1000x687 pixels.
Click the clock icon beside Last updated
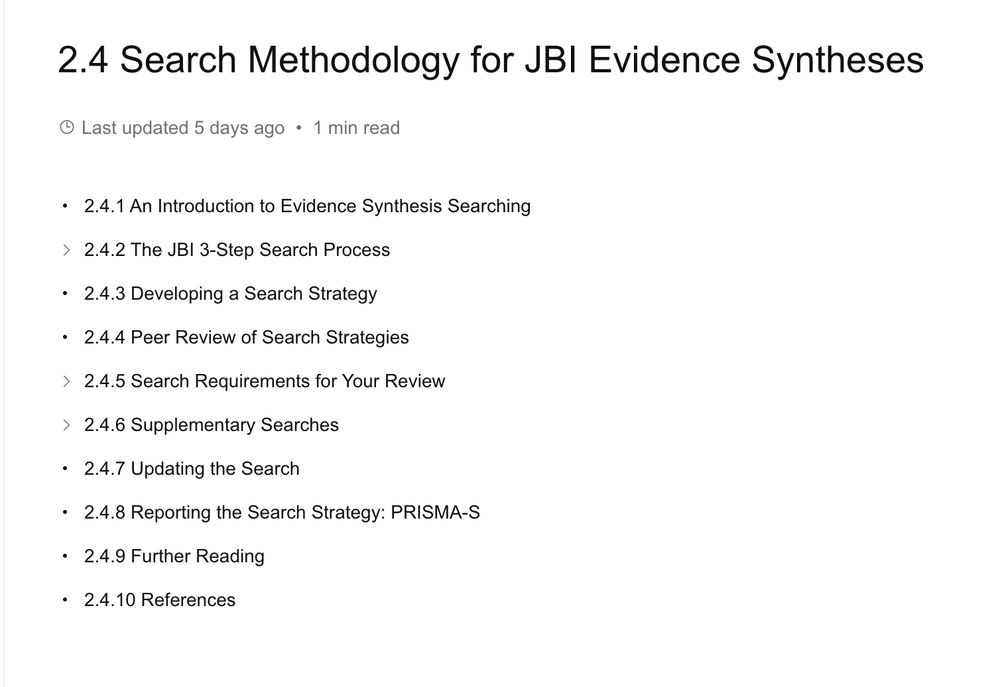click(x=67, y=128)
